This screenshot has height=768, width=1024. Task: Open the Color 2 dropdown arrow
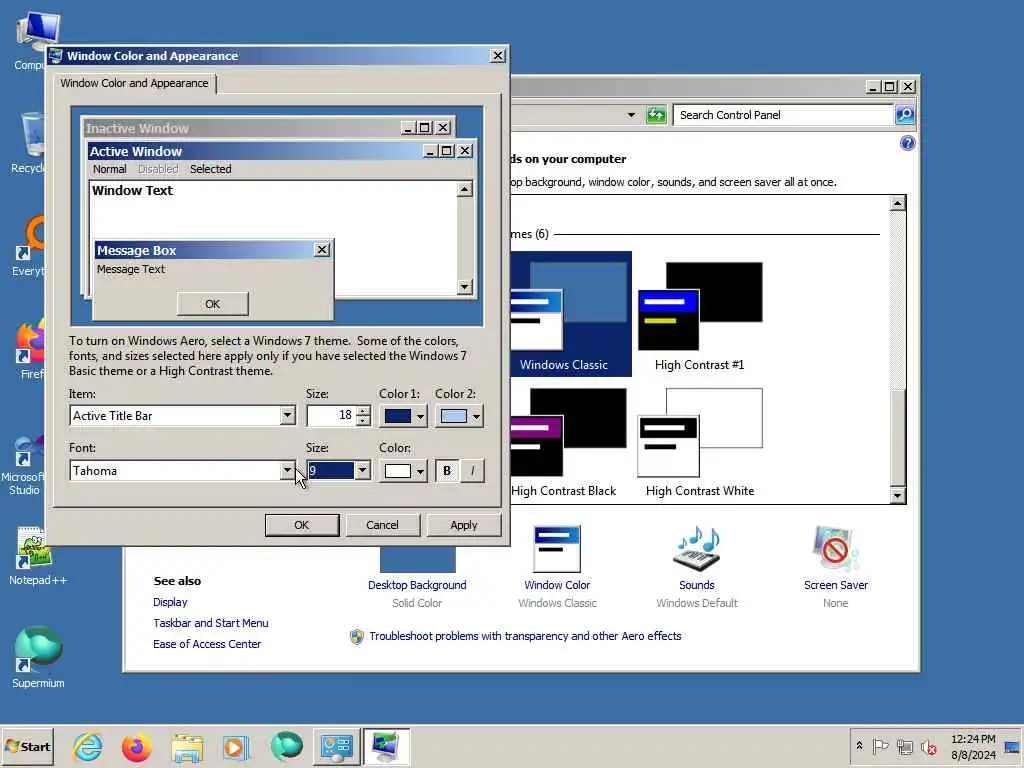tap(476, 416)
